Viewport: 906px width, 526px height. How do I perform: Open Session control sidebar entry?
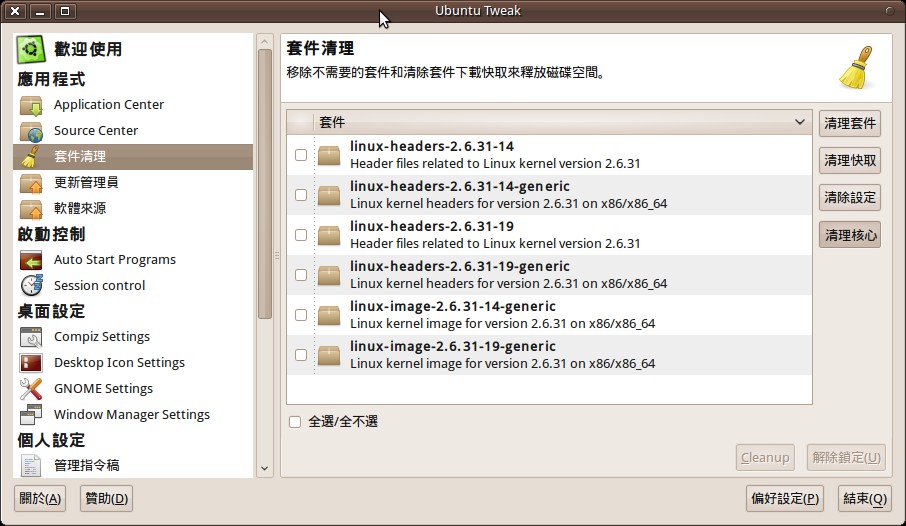click(x=133, y=286)
